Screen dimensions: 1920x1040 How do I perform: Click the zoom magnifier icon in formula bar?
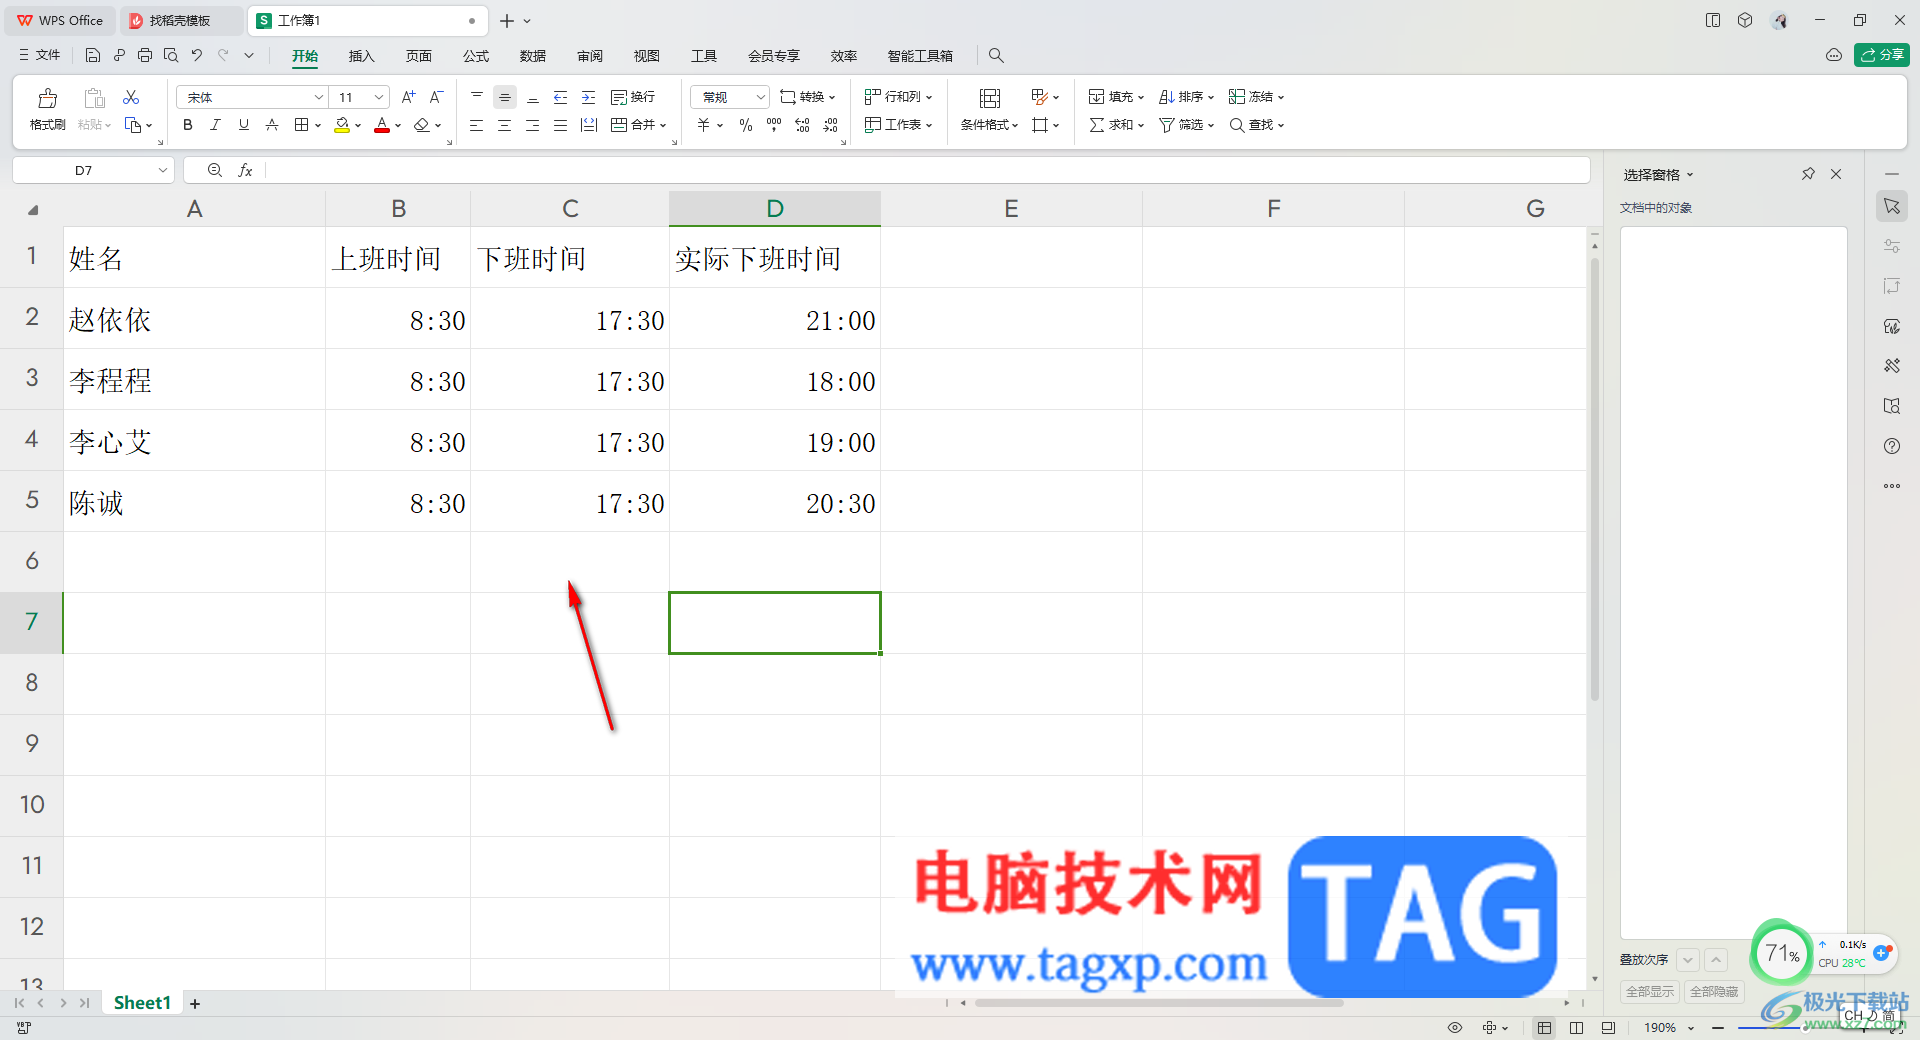click(x=214, y=171)
